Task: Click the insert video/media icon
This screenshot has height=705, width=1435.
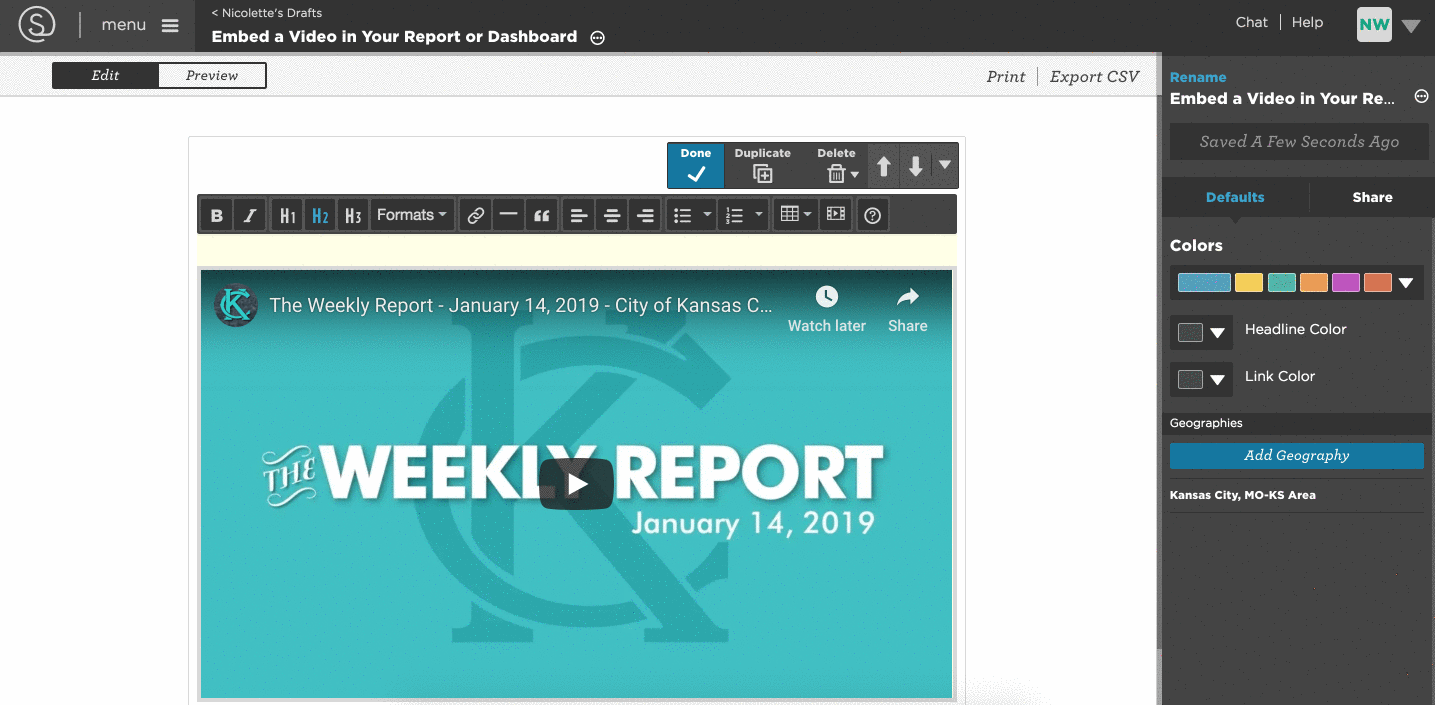Action: coord(836,215)
